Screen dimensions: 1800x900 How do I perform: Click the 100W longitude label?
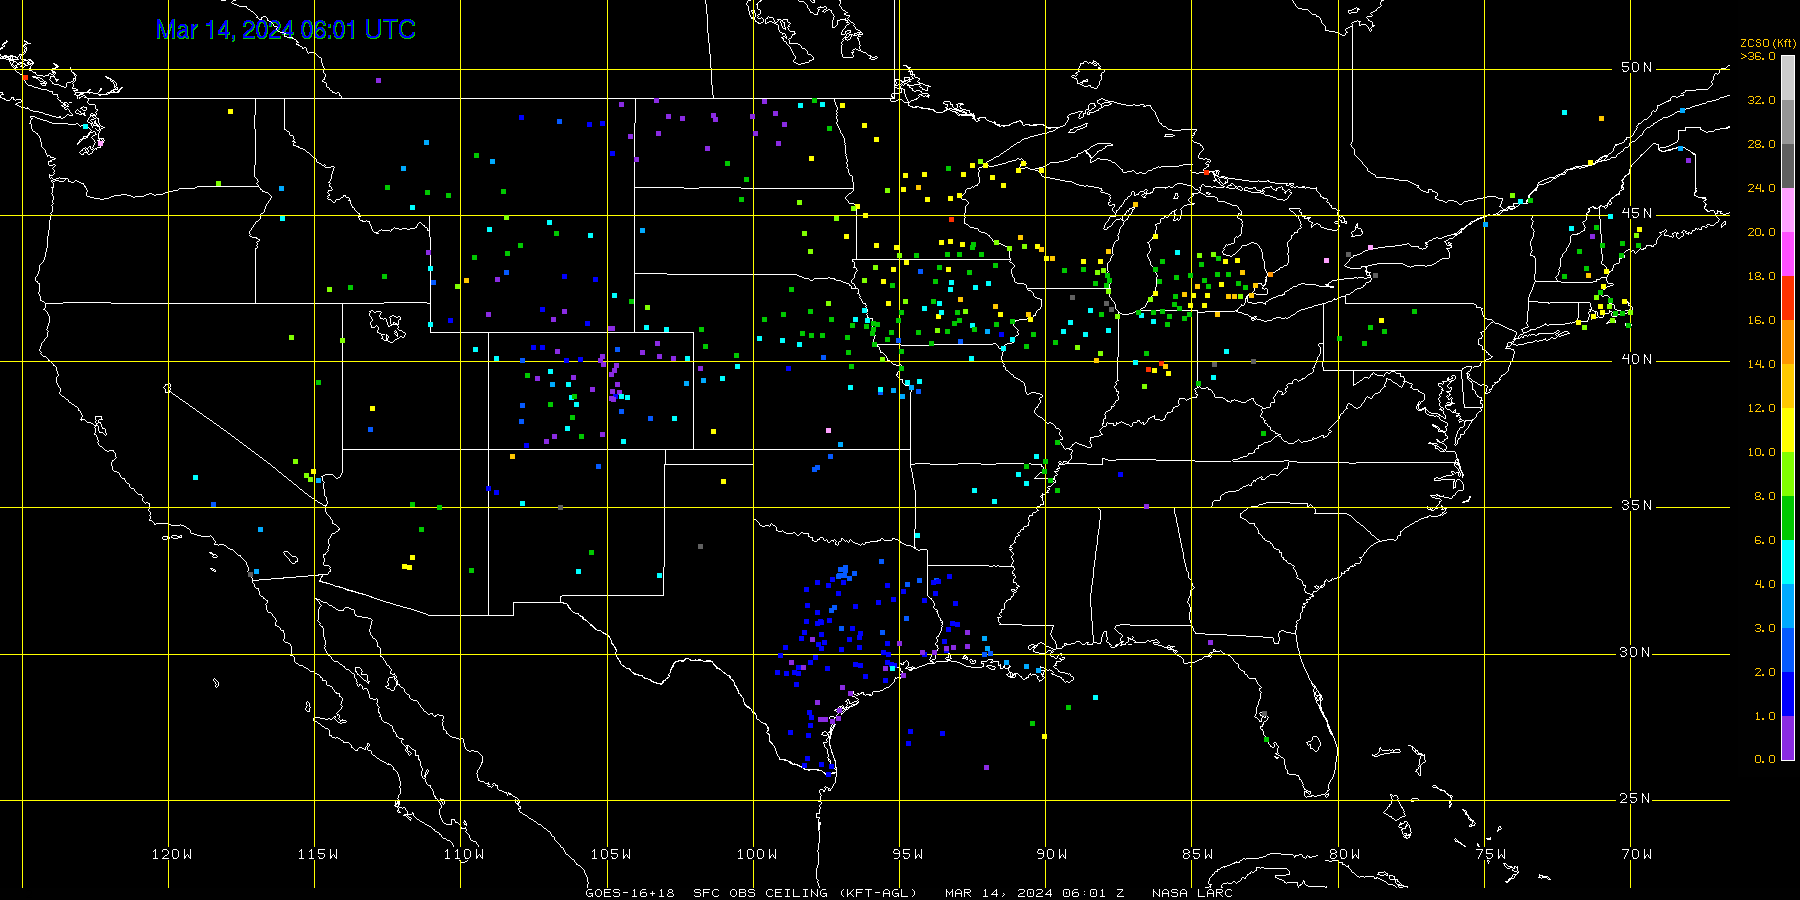757,854
